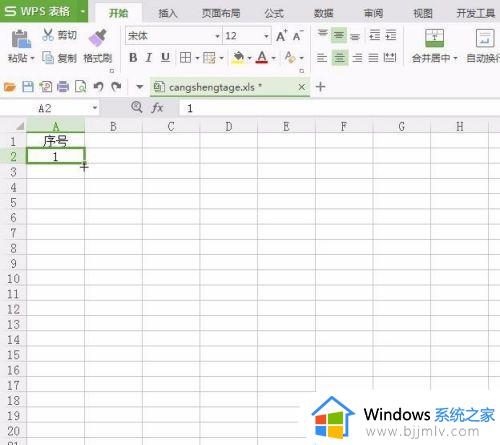
Task: Apply red font color A
Action: click(x=262, y=57)
